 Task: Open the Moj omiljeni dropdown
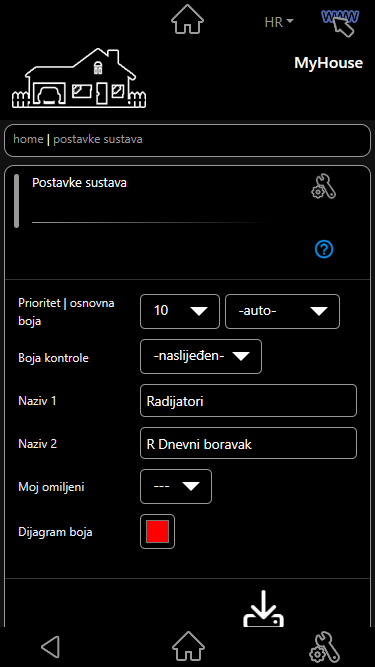coord(176,487)
